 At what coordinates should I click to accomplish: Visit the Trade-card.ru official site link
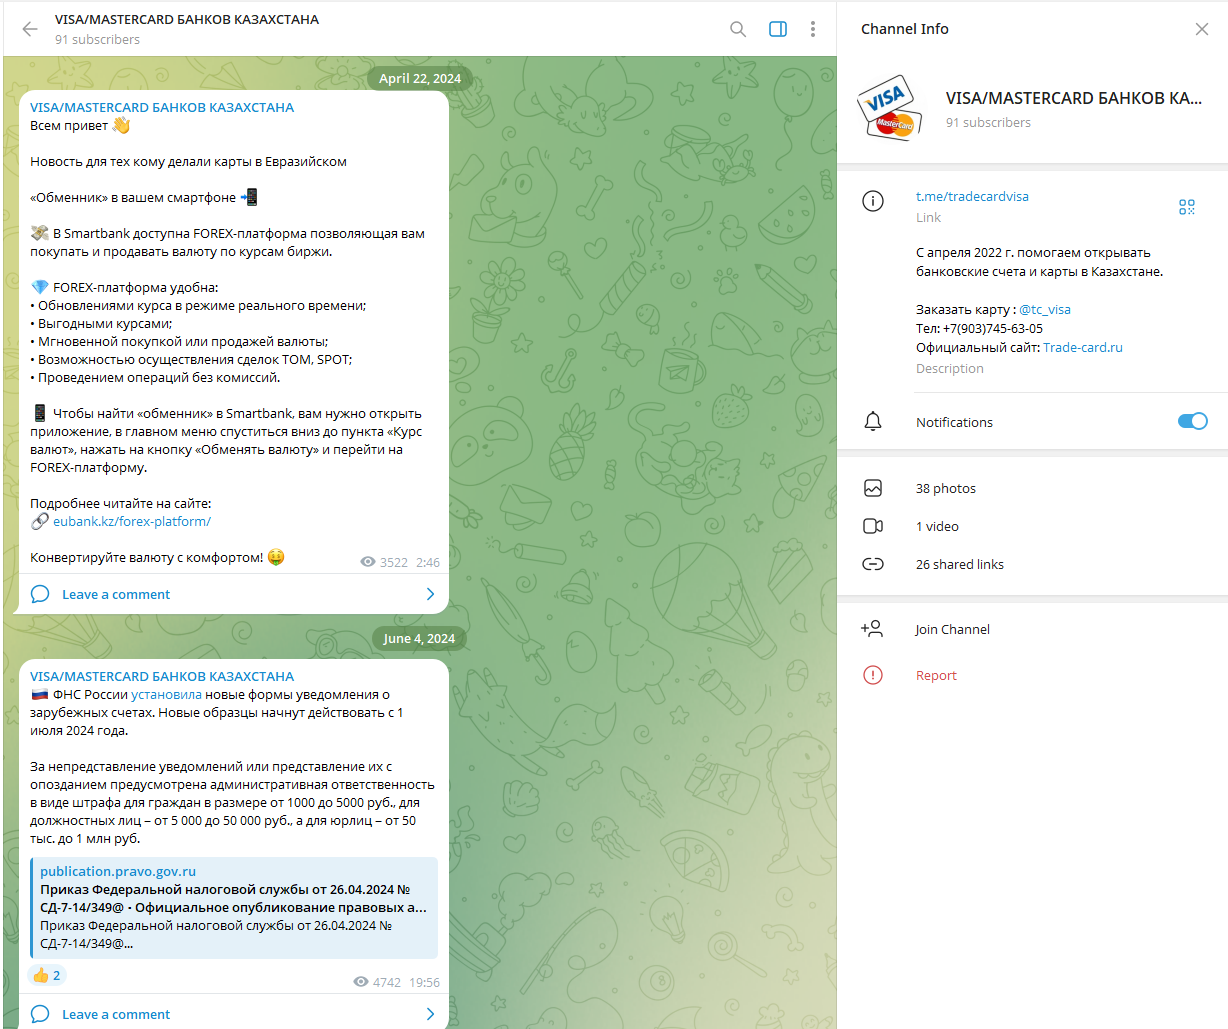click(1082, 347)
